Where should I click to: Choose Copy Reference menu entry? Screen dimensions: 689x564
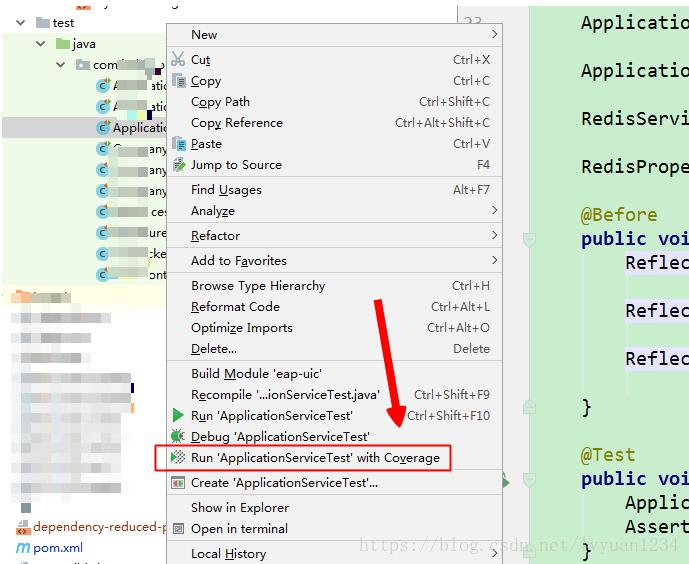pyautogui.click(x=334, y=123)
